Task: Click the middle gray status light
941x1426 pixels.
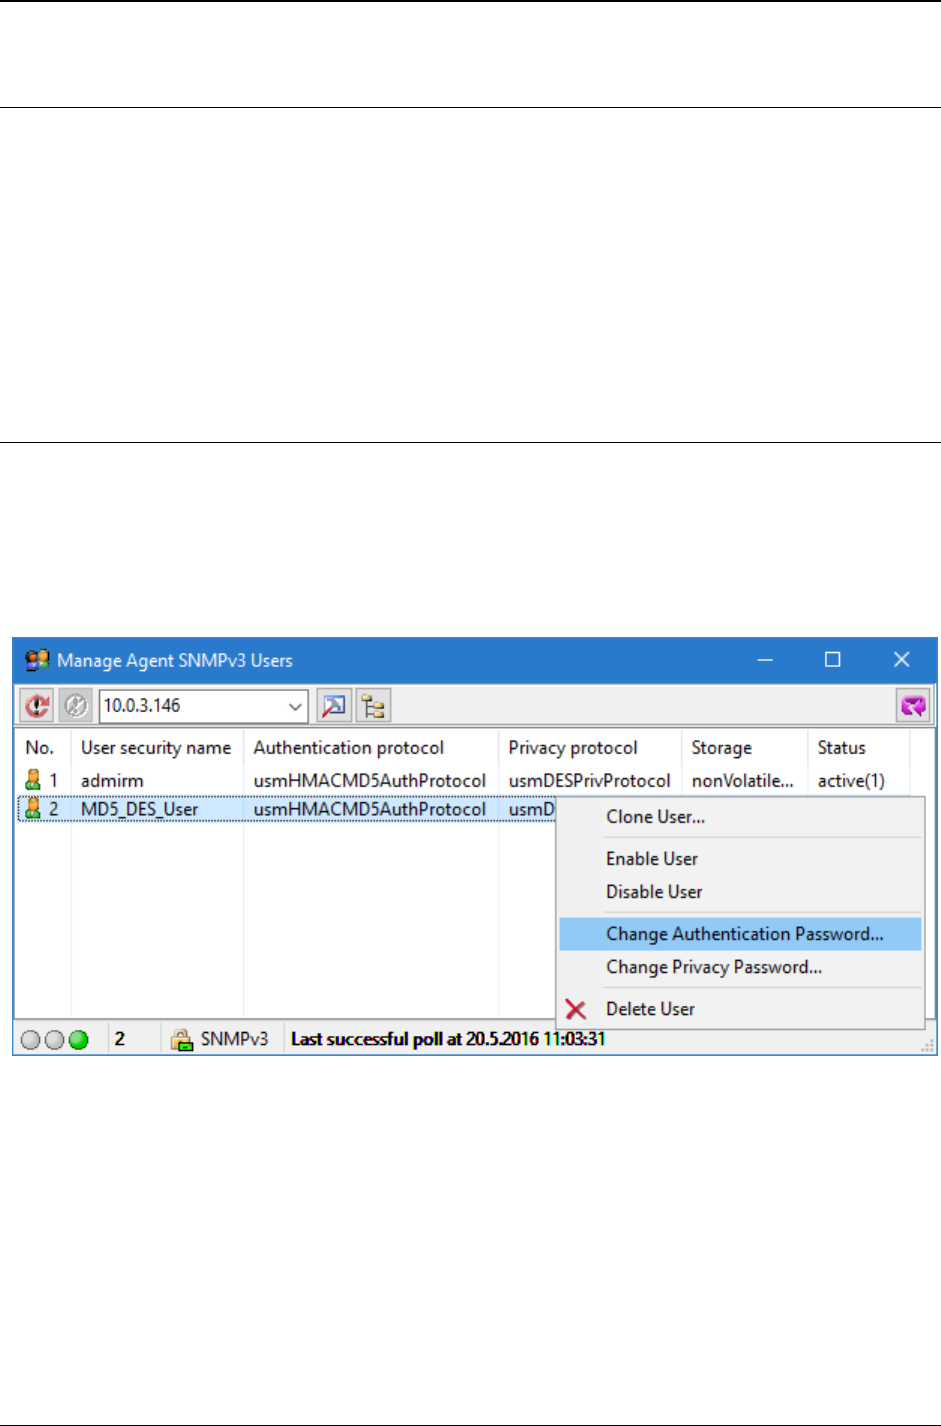Action: point(55,1040)
